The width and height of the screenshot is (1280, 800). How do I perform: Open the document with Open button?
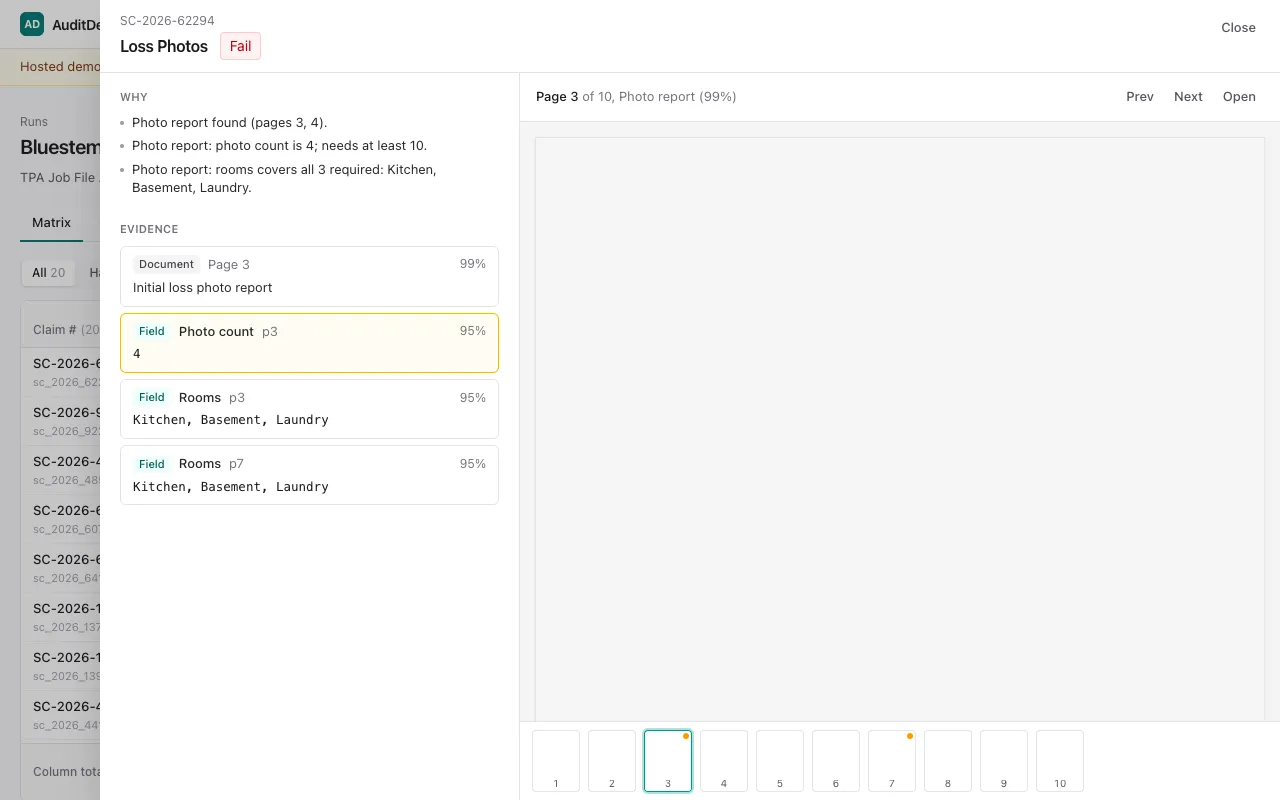[1239, 97]
